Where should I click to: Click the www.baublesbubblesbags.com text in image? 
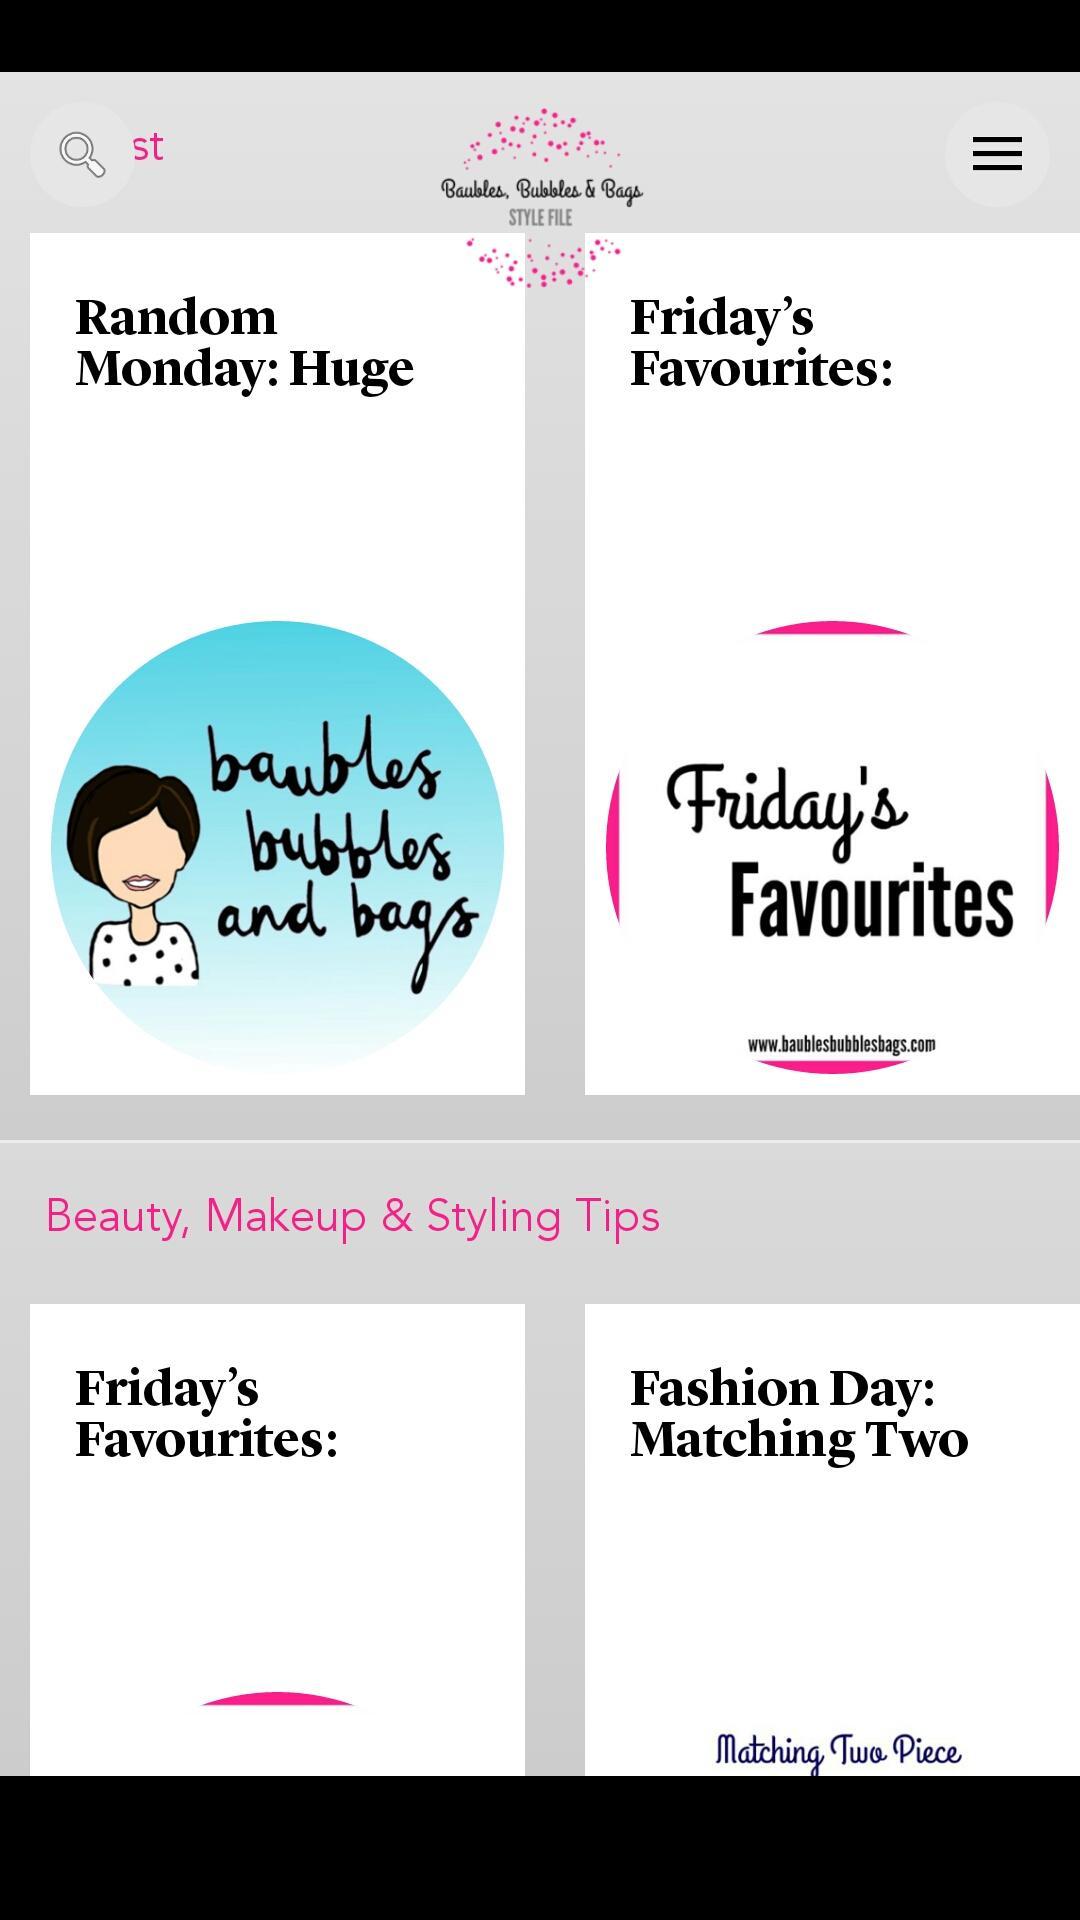842,1044
